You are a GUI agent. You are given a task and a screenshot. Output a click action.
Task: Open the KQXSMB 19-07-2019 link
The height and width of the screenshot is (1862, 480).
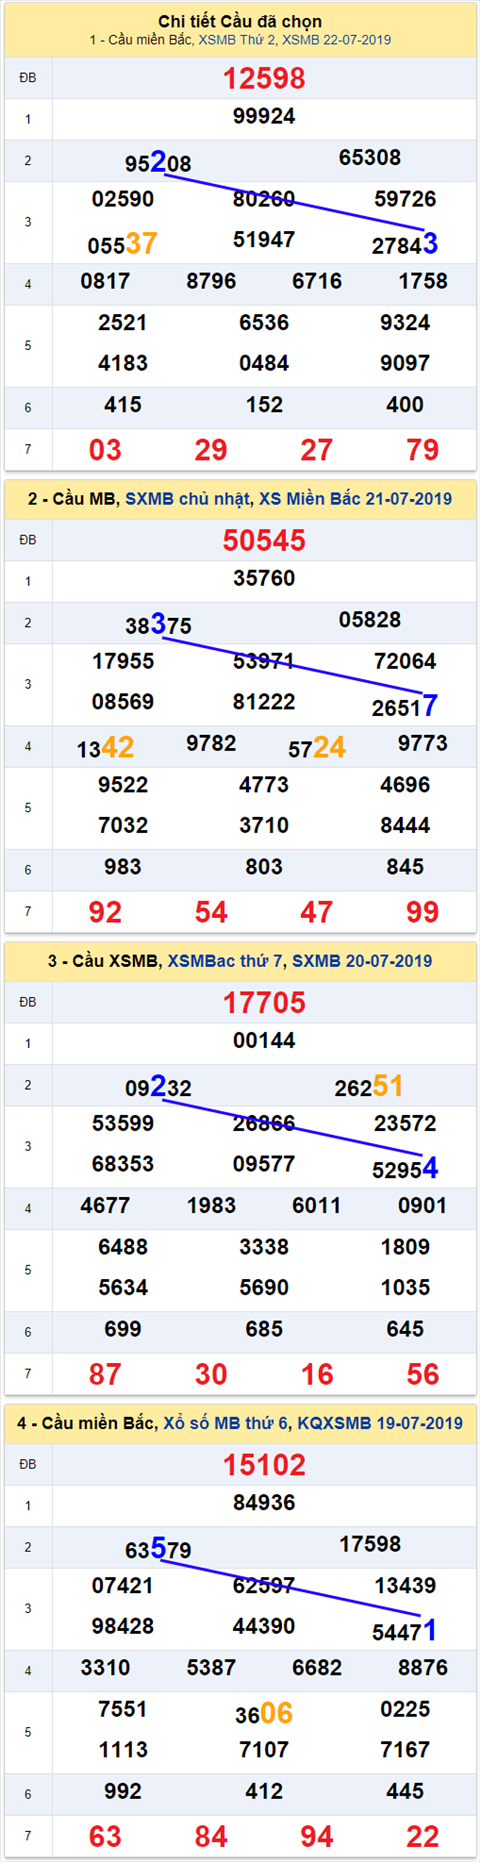coord(380,1422)
